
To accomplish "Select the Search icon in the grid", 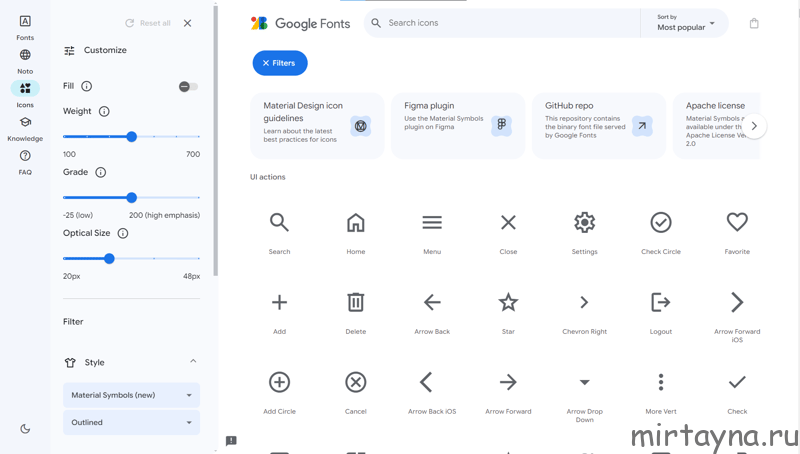I will [x=279, y=223].
